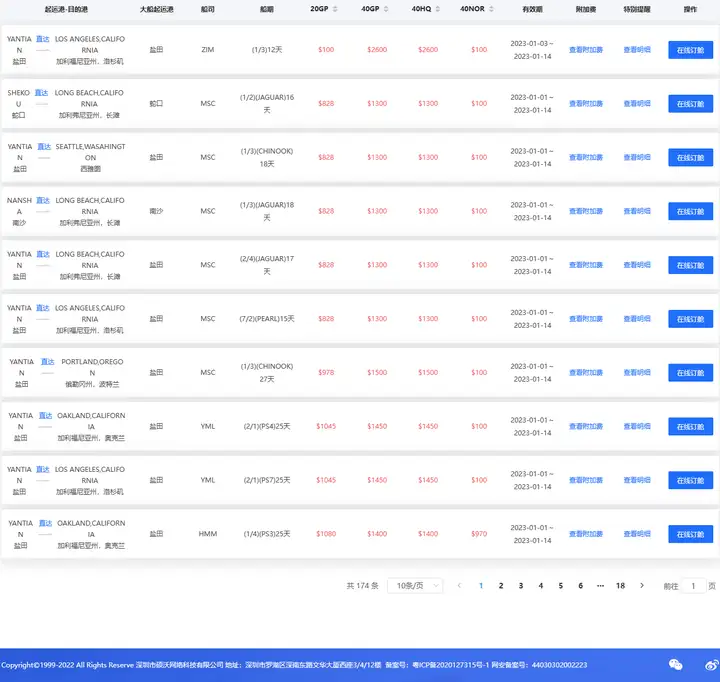Select page 2 in pagination
Image resolution: width=720 pixels, height=682 pixels.
click(x=501, y=586)
